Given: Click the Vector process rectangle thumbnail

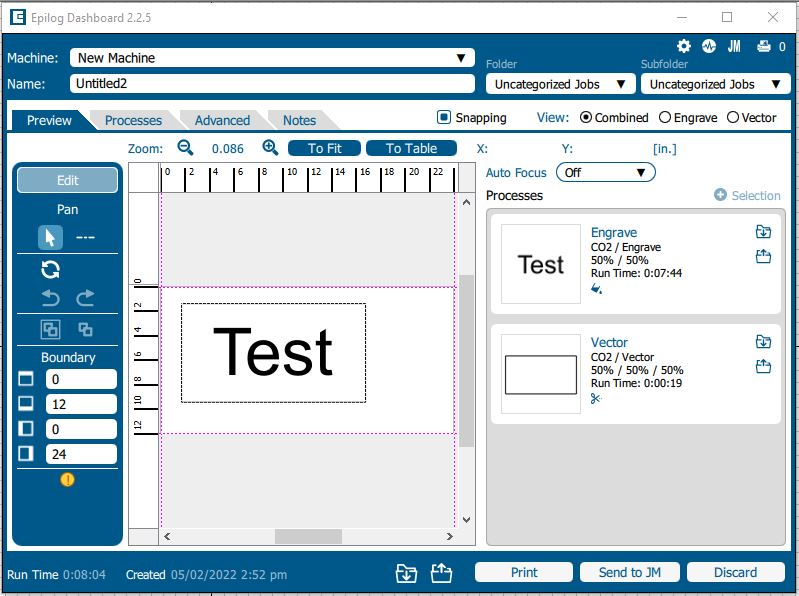Looking at the screenshot, I should 541,374.
